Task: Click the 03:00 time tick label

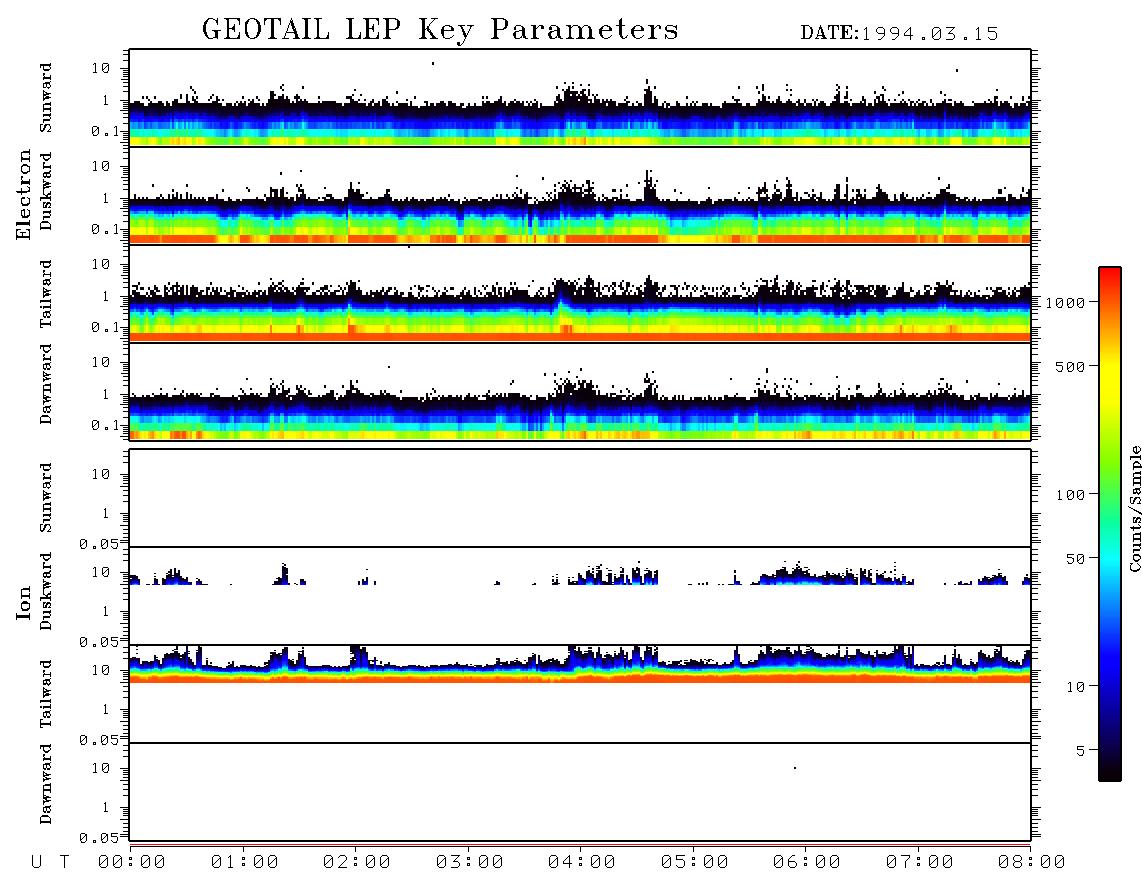Action: click(x=469, y=862)
